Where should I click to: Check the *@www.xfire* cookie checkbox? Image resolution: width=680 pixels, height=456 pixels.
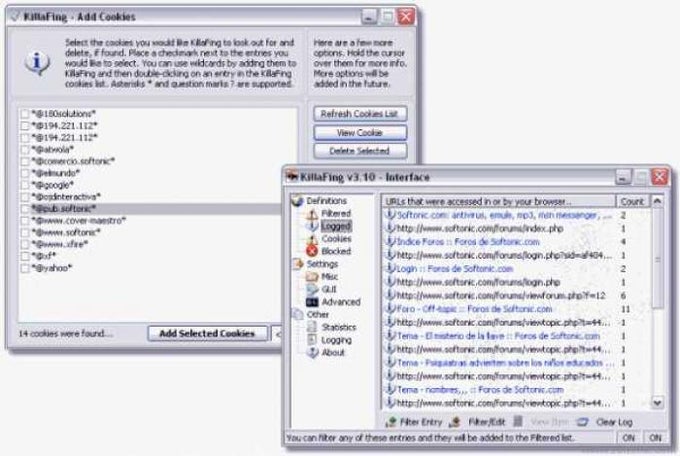click(x=25, y=244)
